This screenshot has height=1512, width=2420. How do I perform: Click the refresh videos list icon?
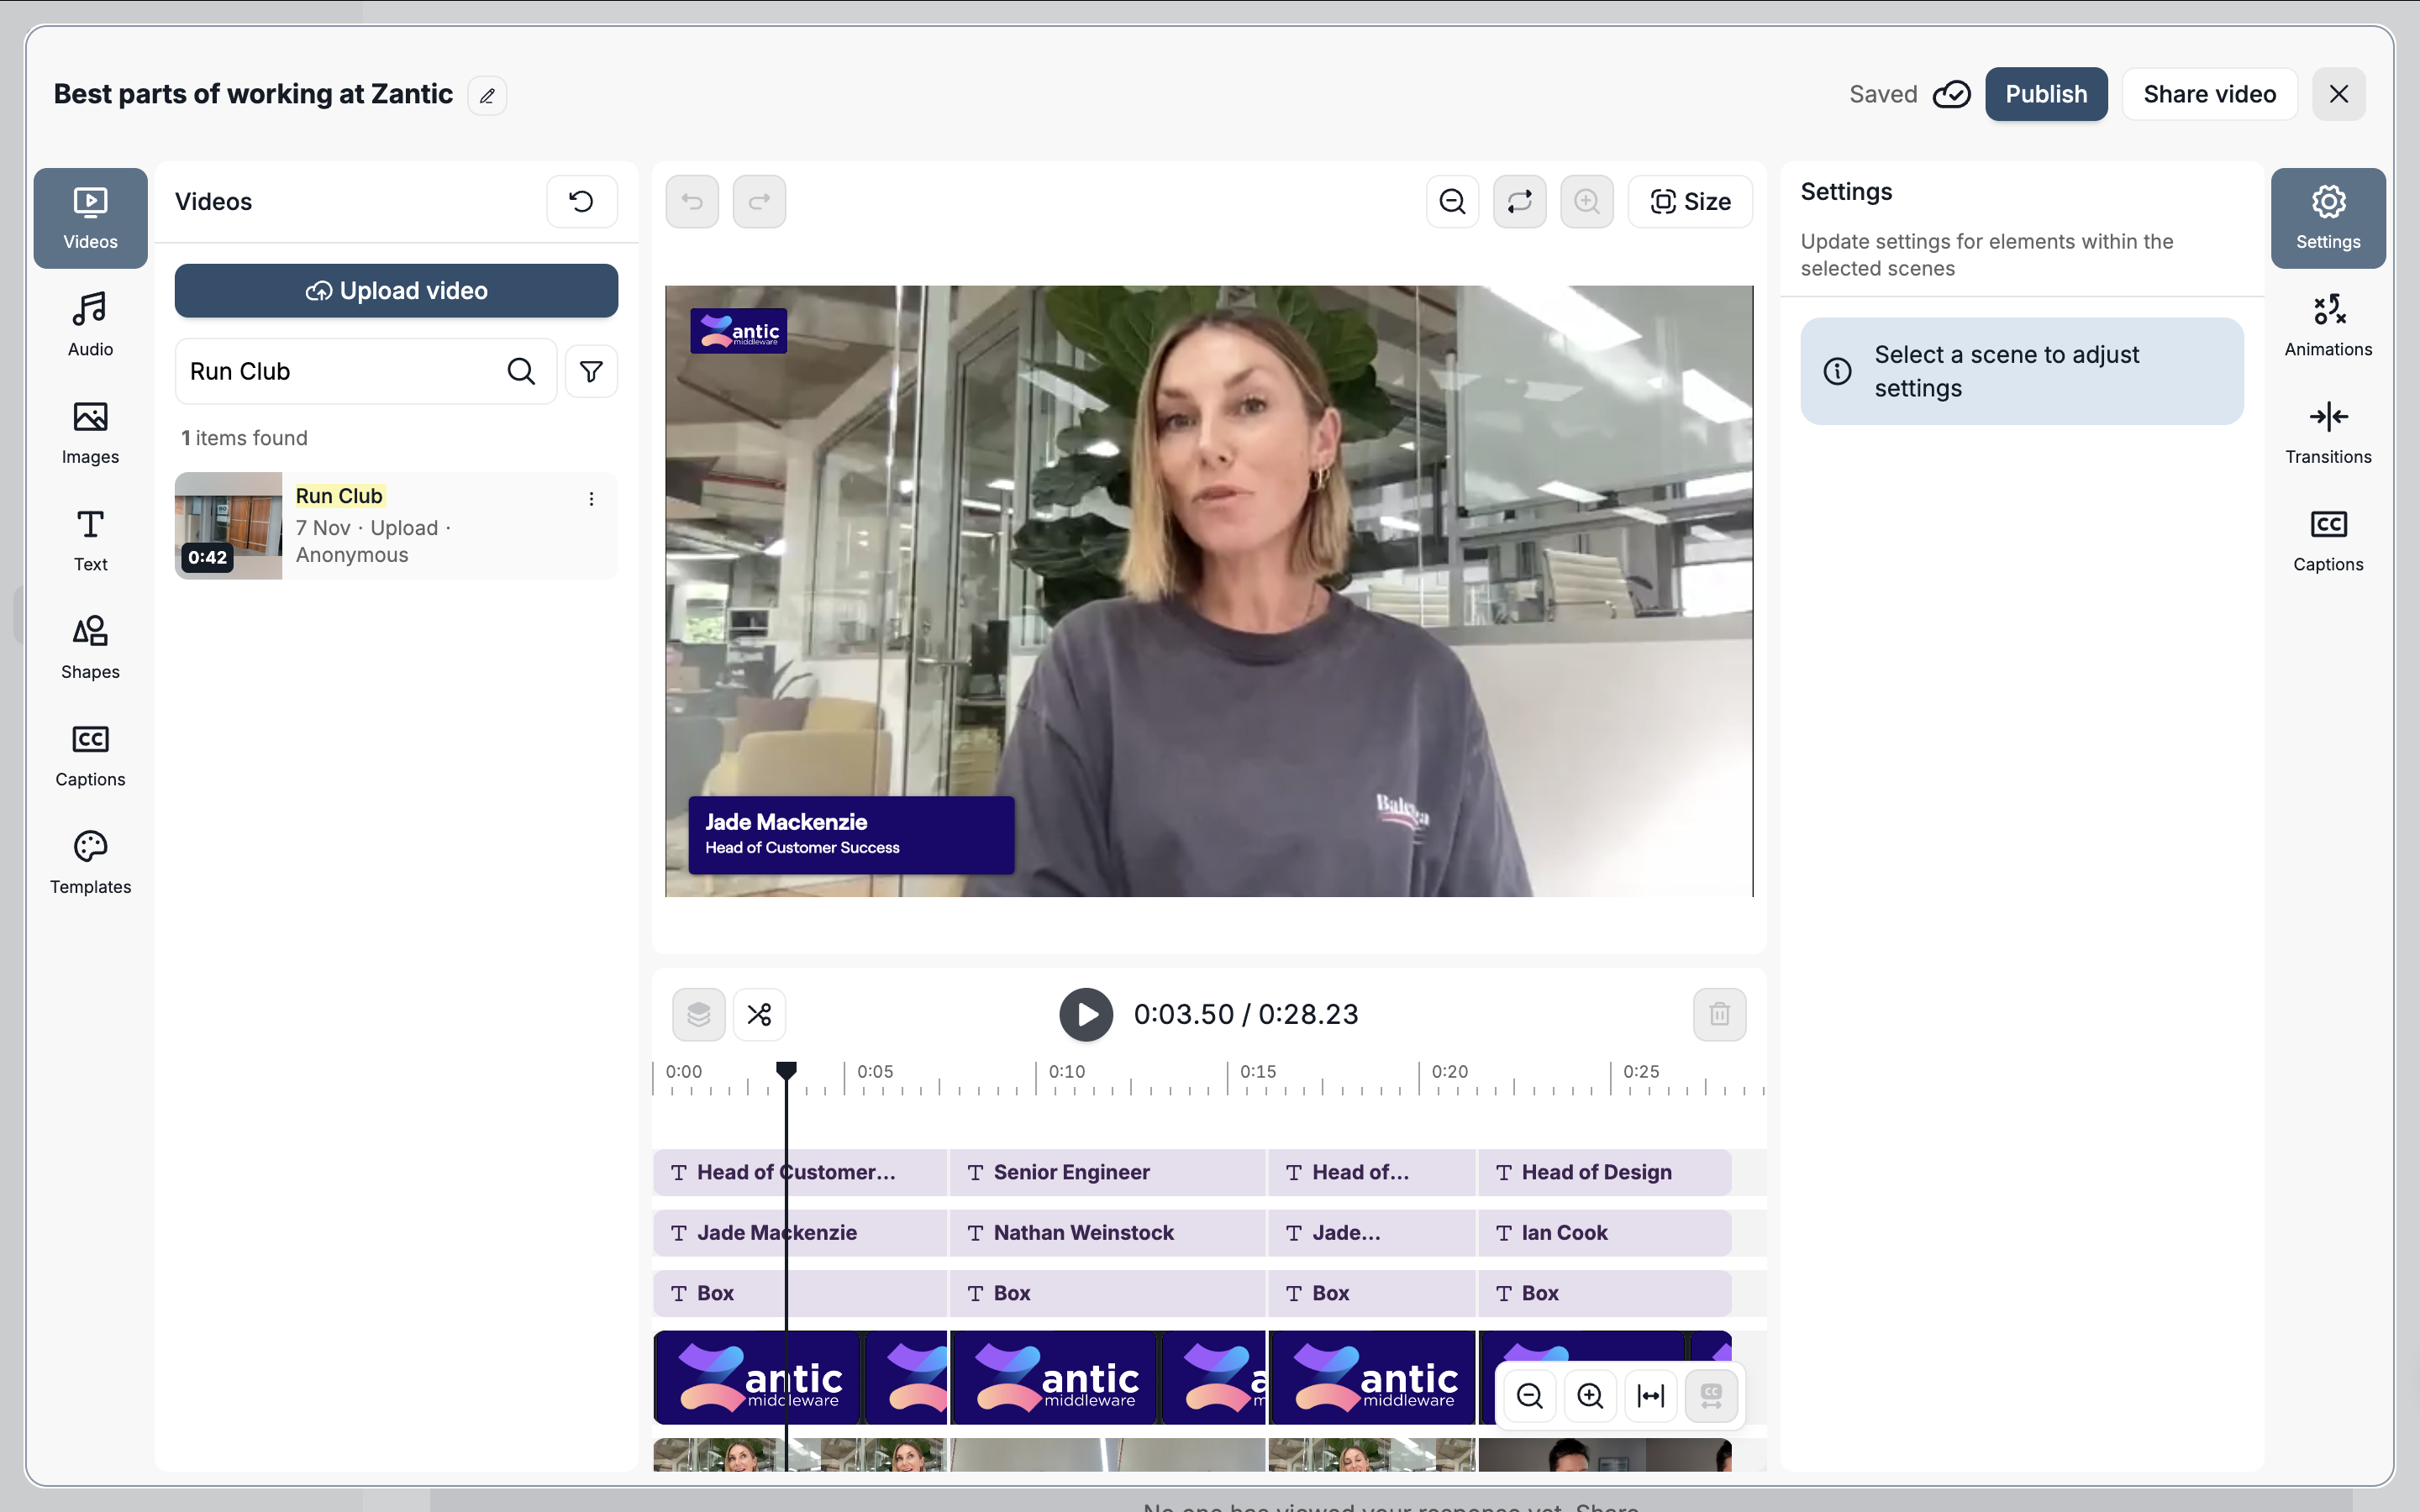(x=581, y=201)
